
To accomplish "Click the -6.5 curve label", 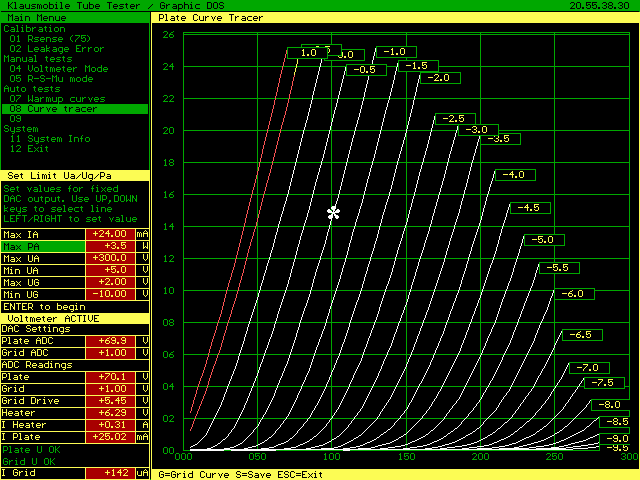I will pos(582,335).
